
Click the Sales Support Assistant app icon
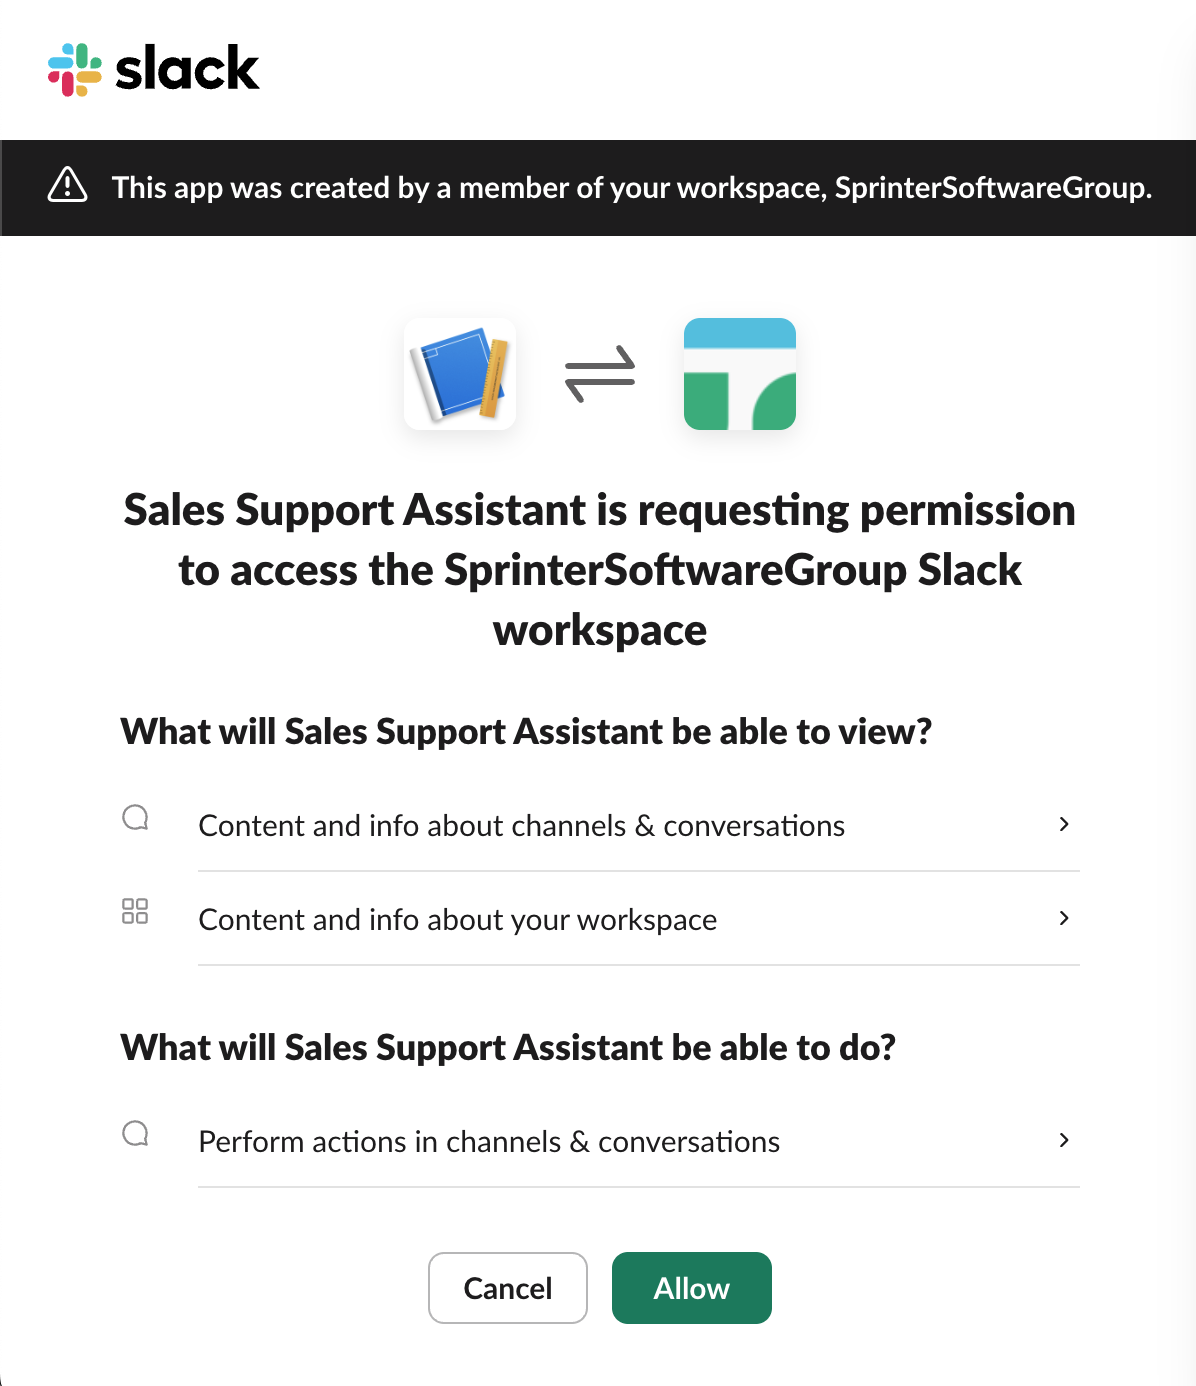pos(459,374)
